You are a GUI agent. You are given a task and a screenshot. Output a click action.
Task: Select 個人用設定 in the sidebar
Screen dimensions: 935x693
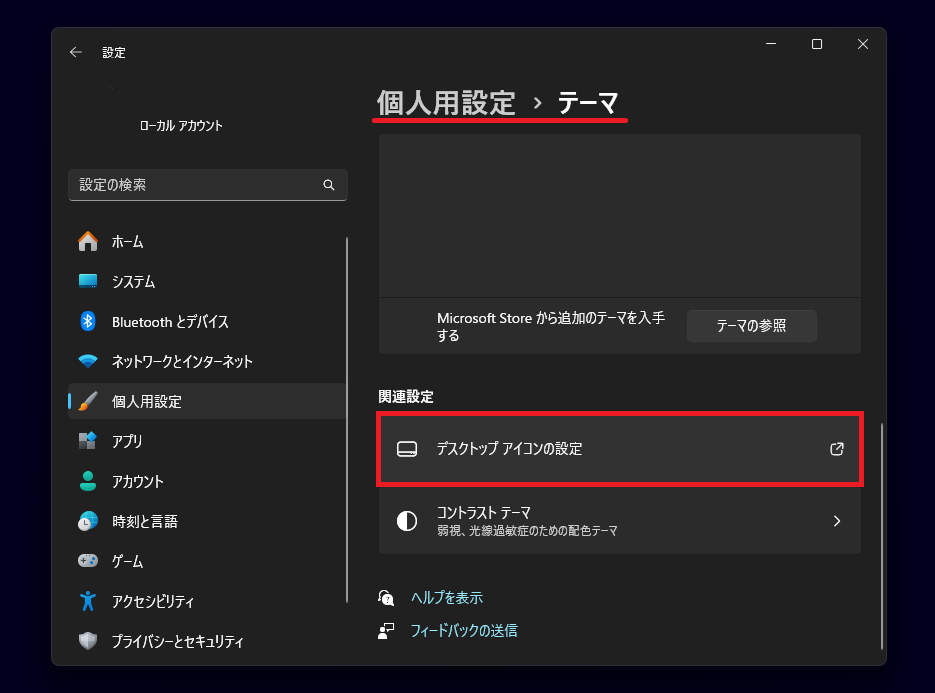[207, 401]
